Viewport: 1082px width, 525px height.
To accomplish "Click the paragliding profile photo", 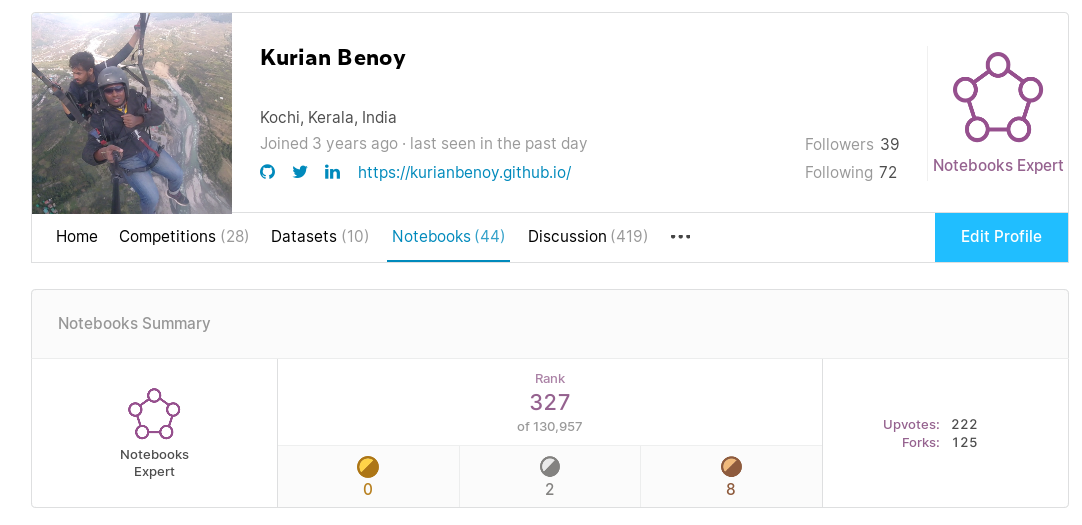I will tap(132, 113).
